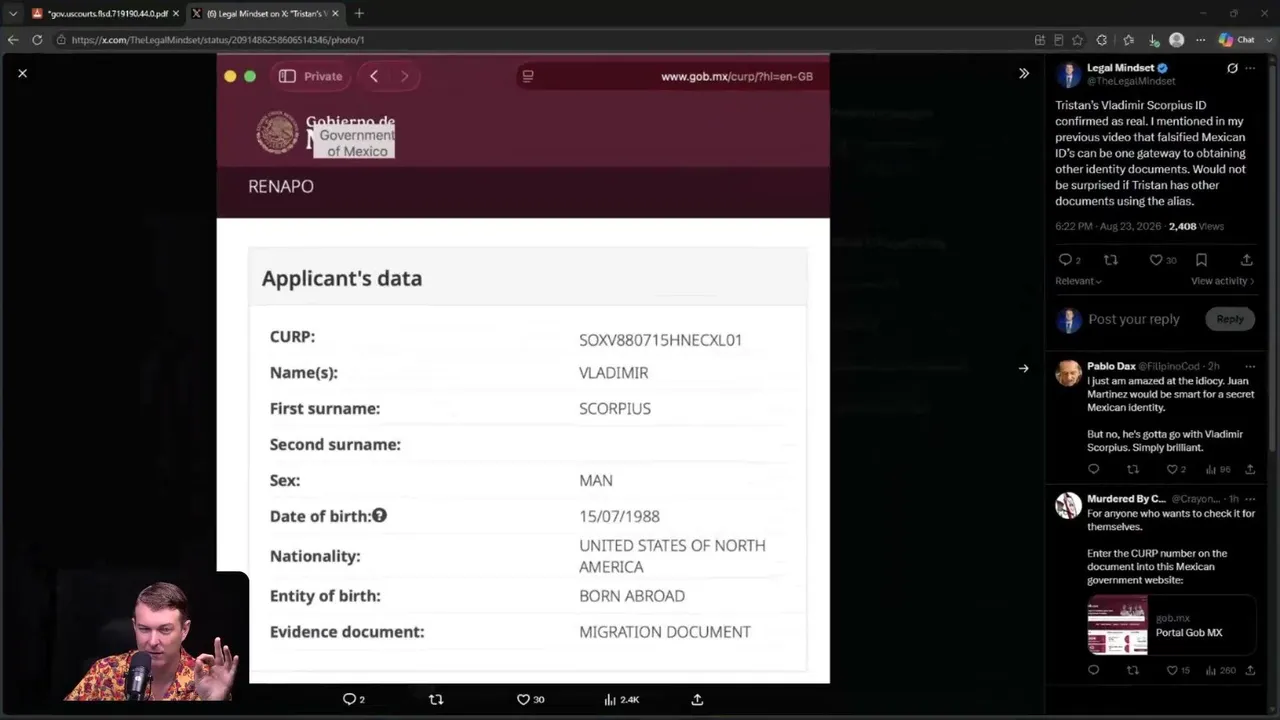Share Legal Mindset's post from the sidebar
This screenshot has width=1280, height=720.
[x=1247, y=260]
